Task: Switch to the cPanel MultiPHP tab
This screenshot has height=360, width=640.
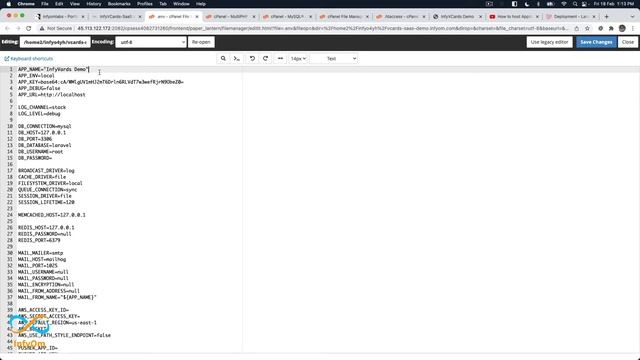Action: pos(230,16)
